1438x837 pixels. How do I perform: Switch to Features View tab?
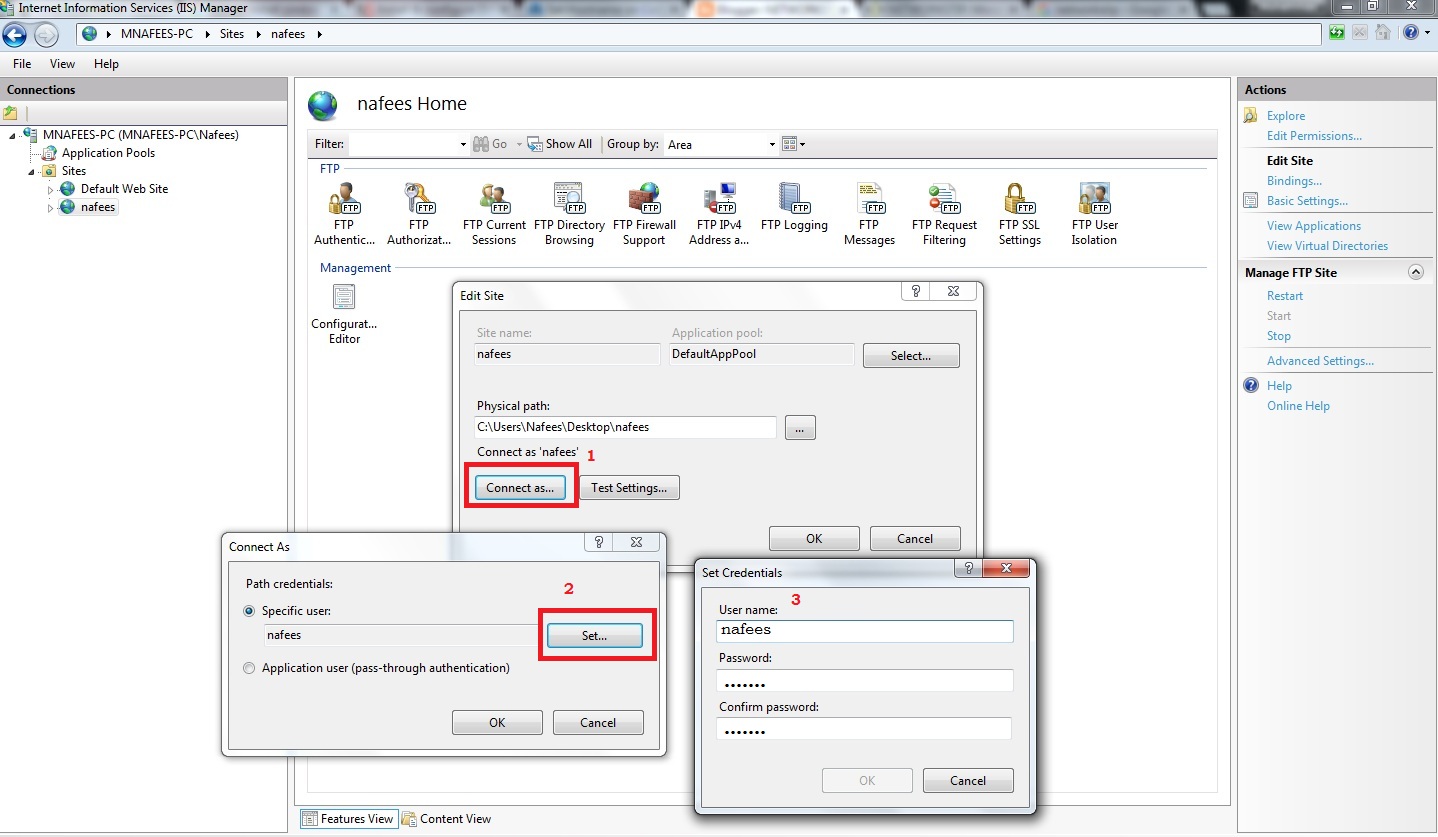click(x=348, y=819)
